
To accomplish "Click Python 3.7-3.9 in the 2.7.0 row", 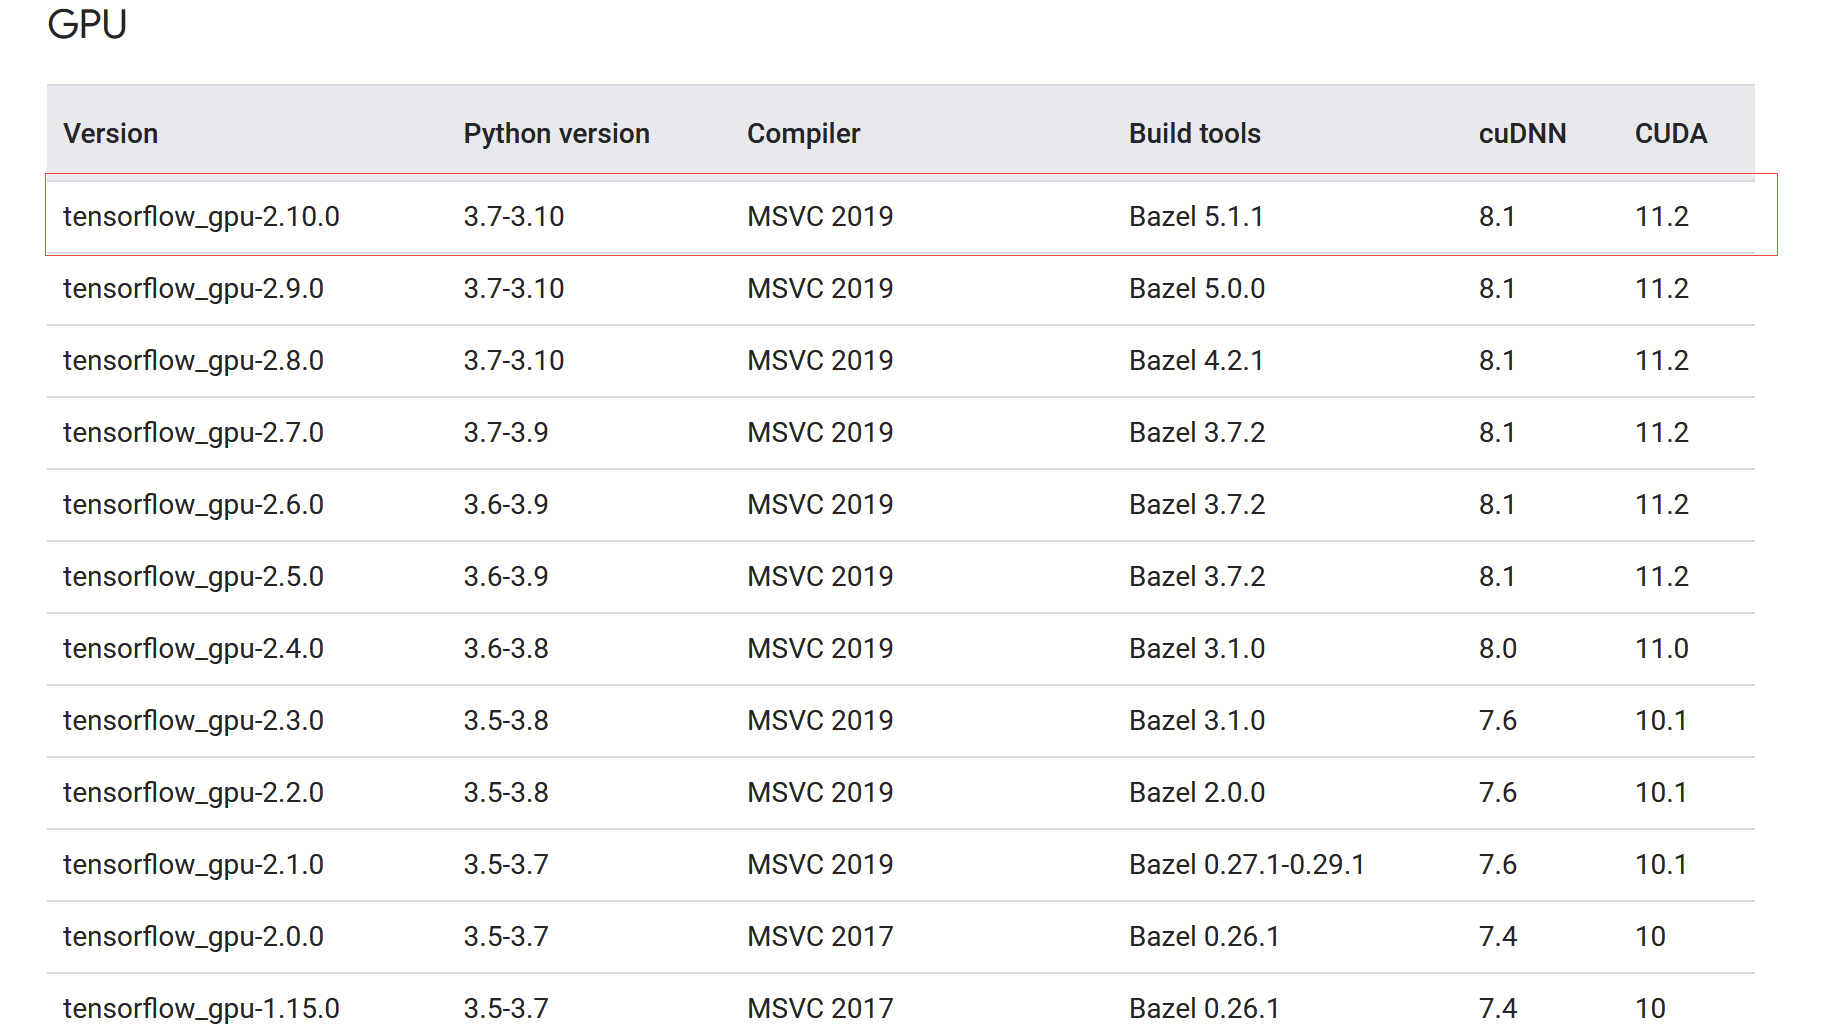I will pos(505,432).
